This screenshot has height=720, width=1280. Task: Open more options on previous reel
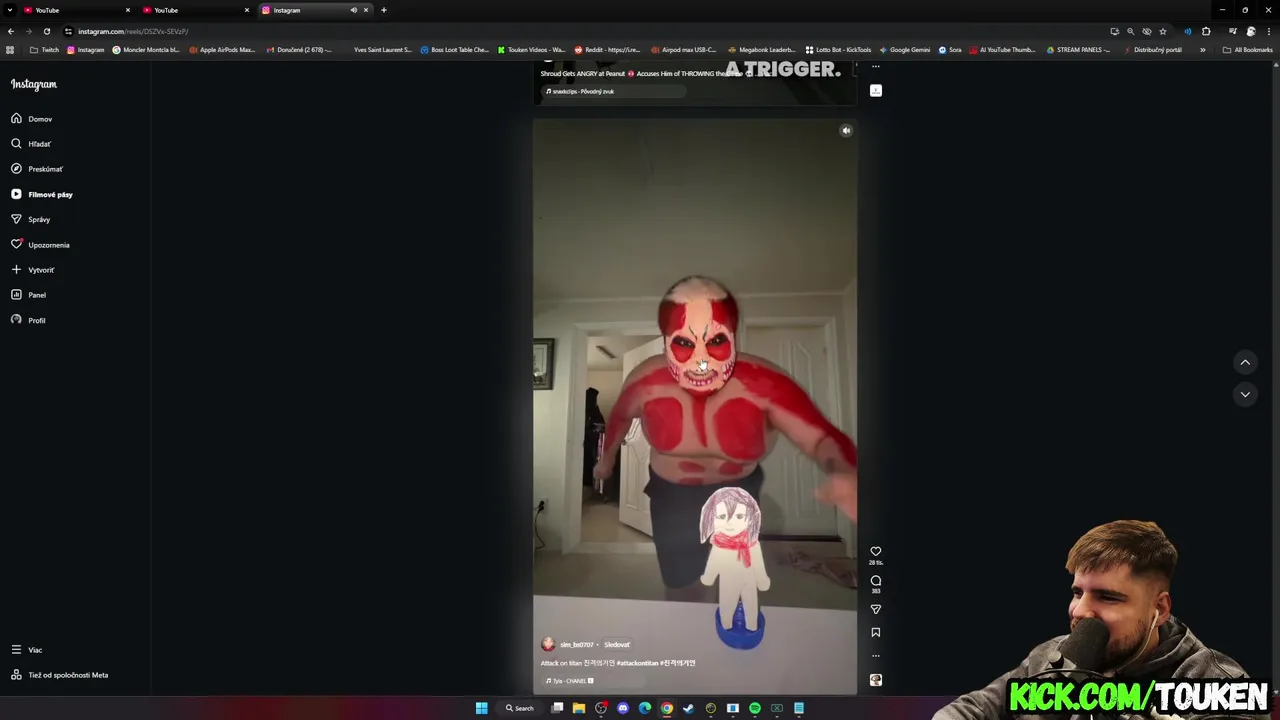(x=876, y=67)
